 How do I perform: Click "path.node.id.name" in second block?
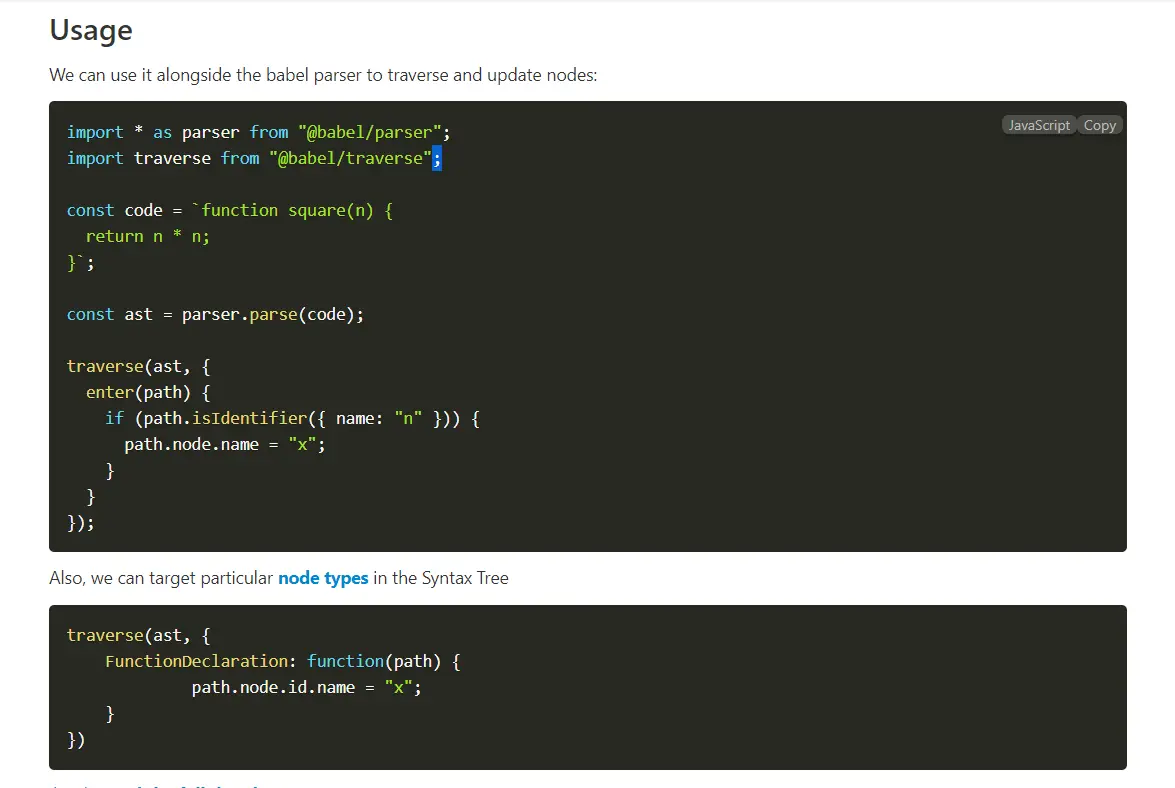click(274, 688)
